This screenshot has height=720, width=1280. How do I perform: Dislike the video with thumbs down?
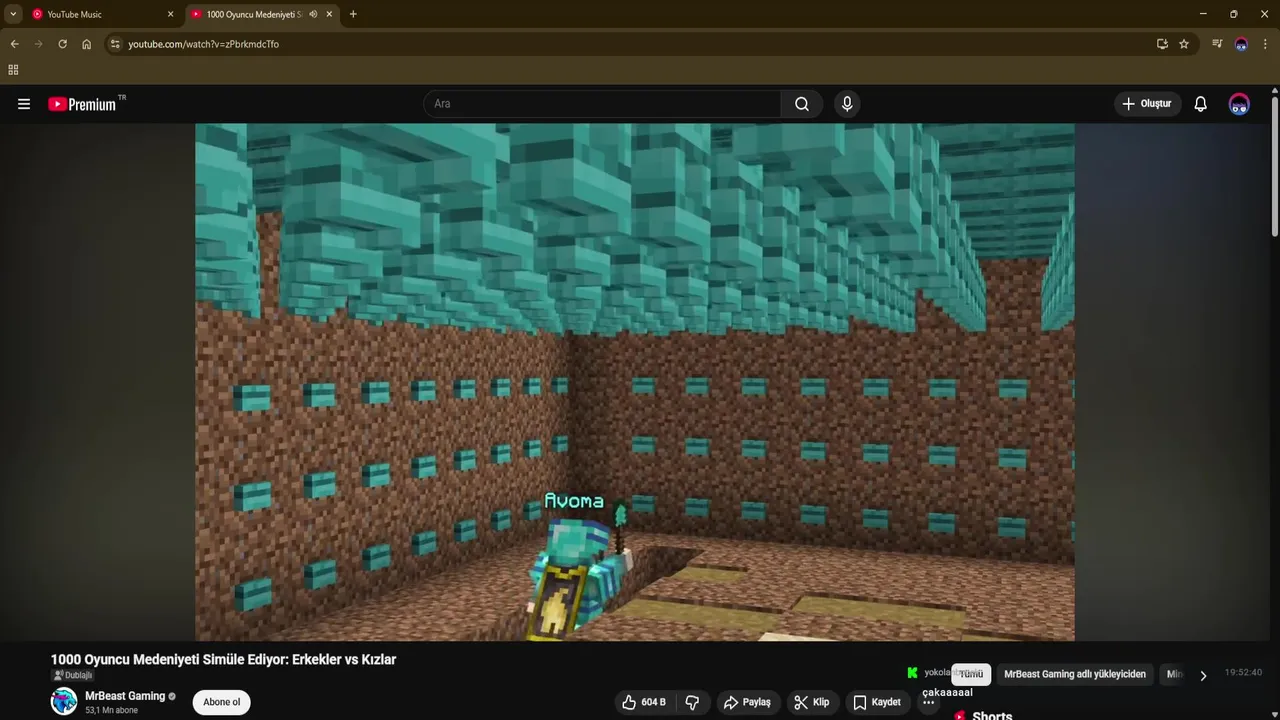click(692, 702)
